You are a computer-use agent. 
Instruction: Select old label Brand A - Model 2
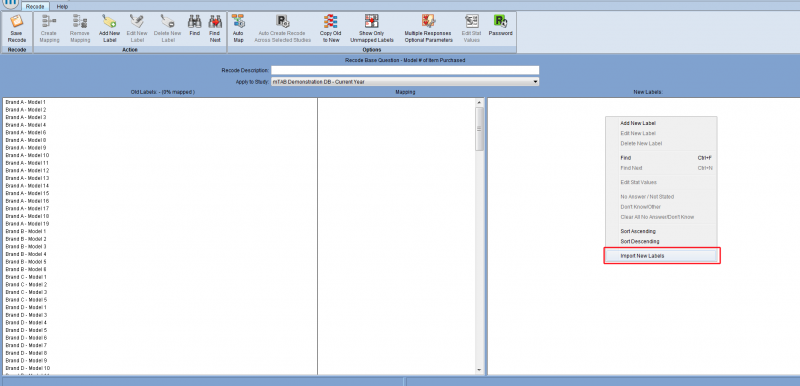click(26, 110)
